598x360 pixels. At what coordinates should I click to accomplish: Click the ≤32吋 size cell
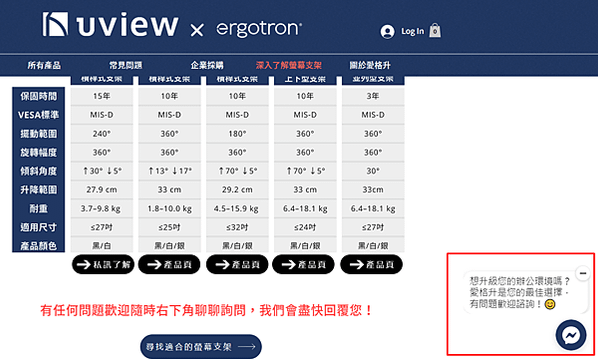(x=237, y=227)
